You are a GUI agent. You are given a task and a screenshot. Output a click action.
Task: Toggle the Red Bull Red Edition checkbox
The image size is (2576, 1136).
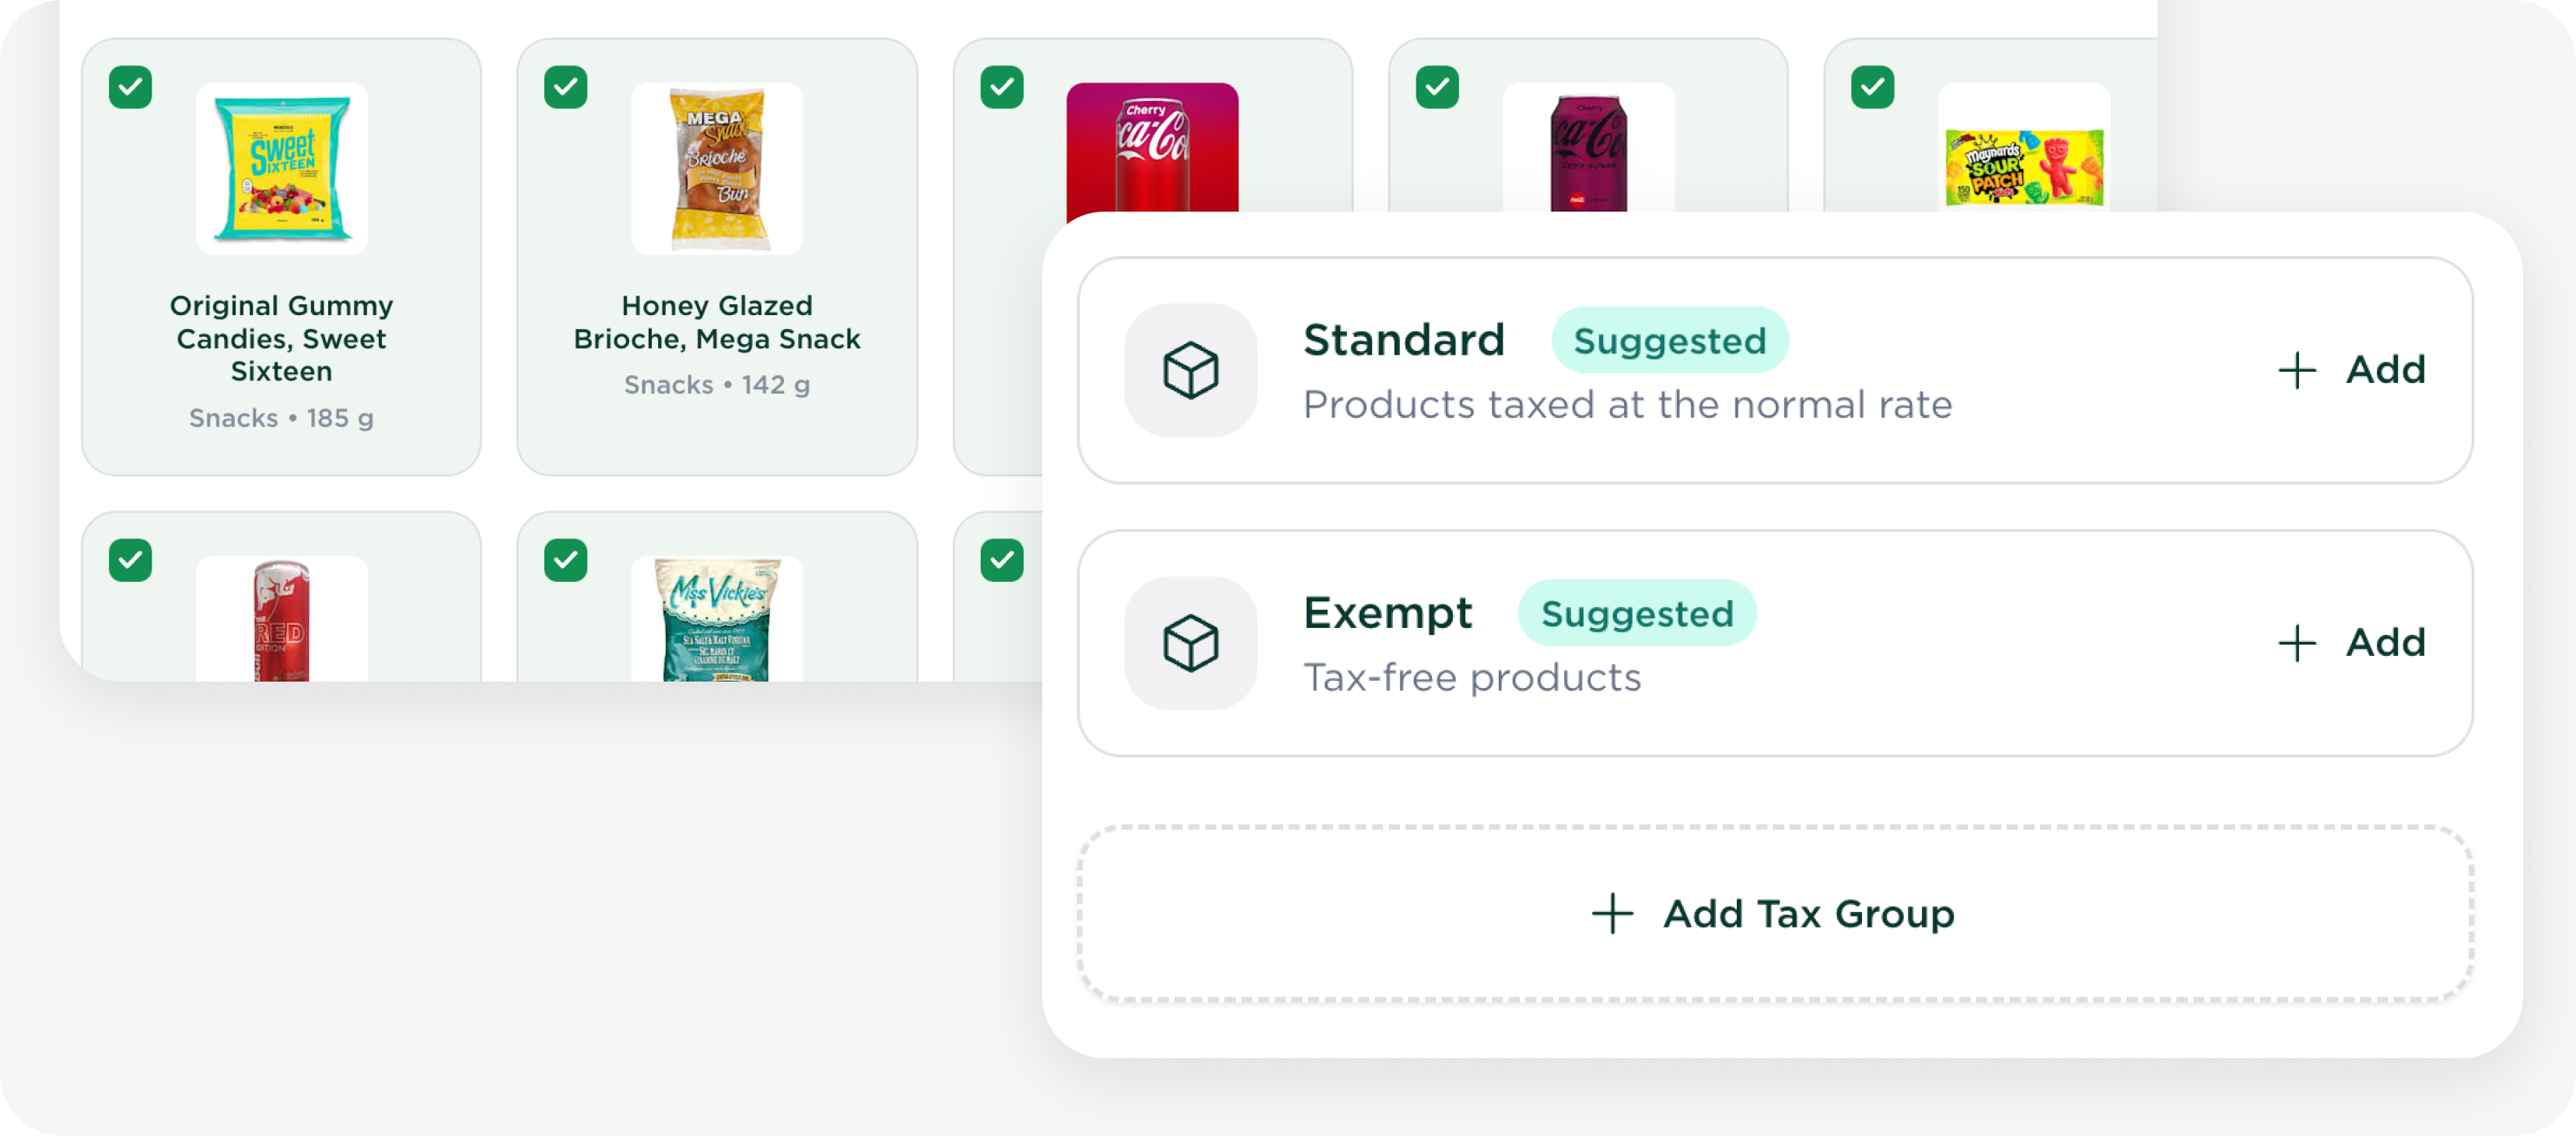pos(130,560)
